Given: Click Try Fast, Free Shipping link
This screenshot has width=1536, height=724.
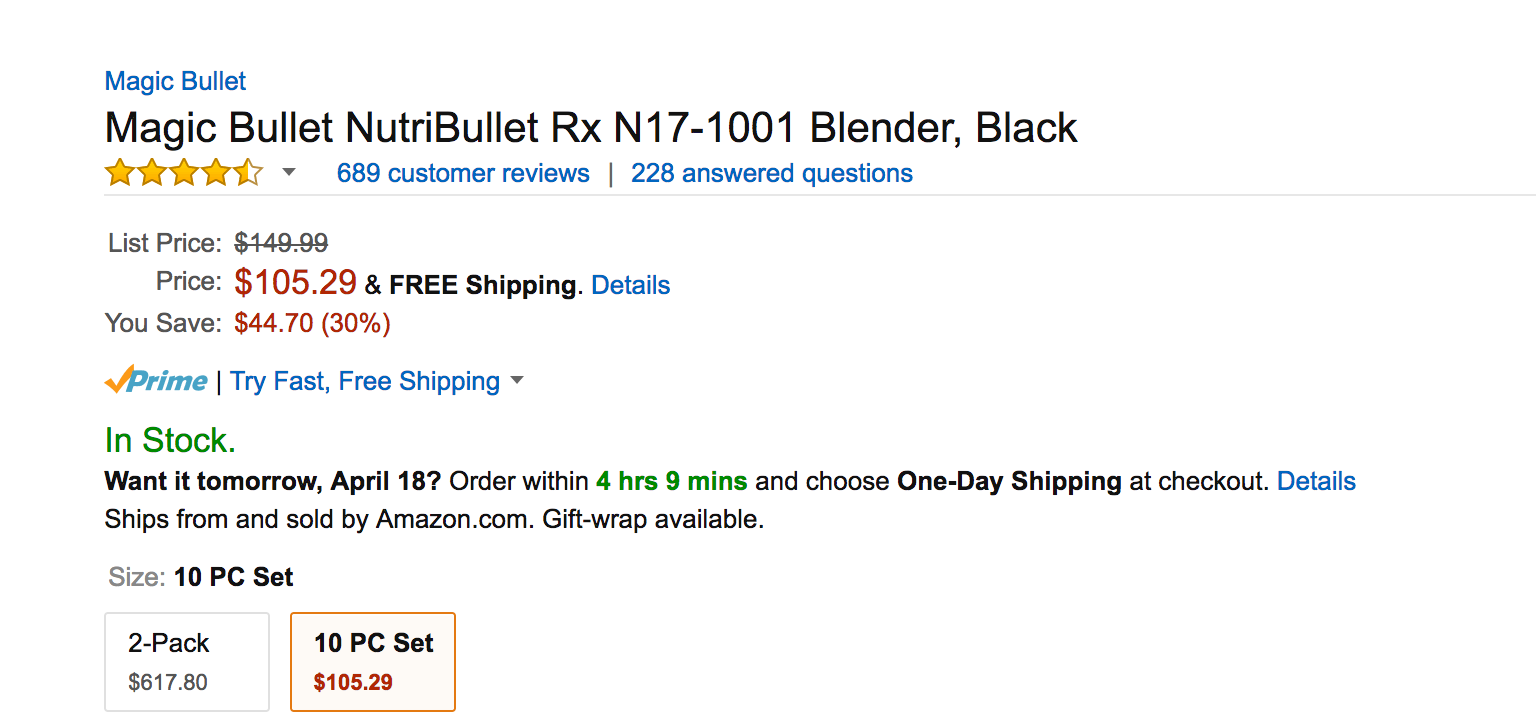Looking at the screenshot, I should [365, 381].
